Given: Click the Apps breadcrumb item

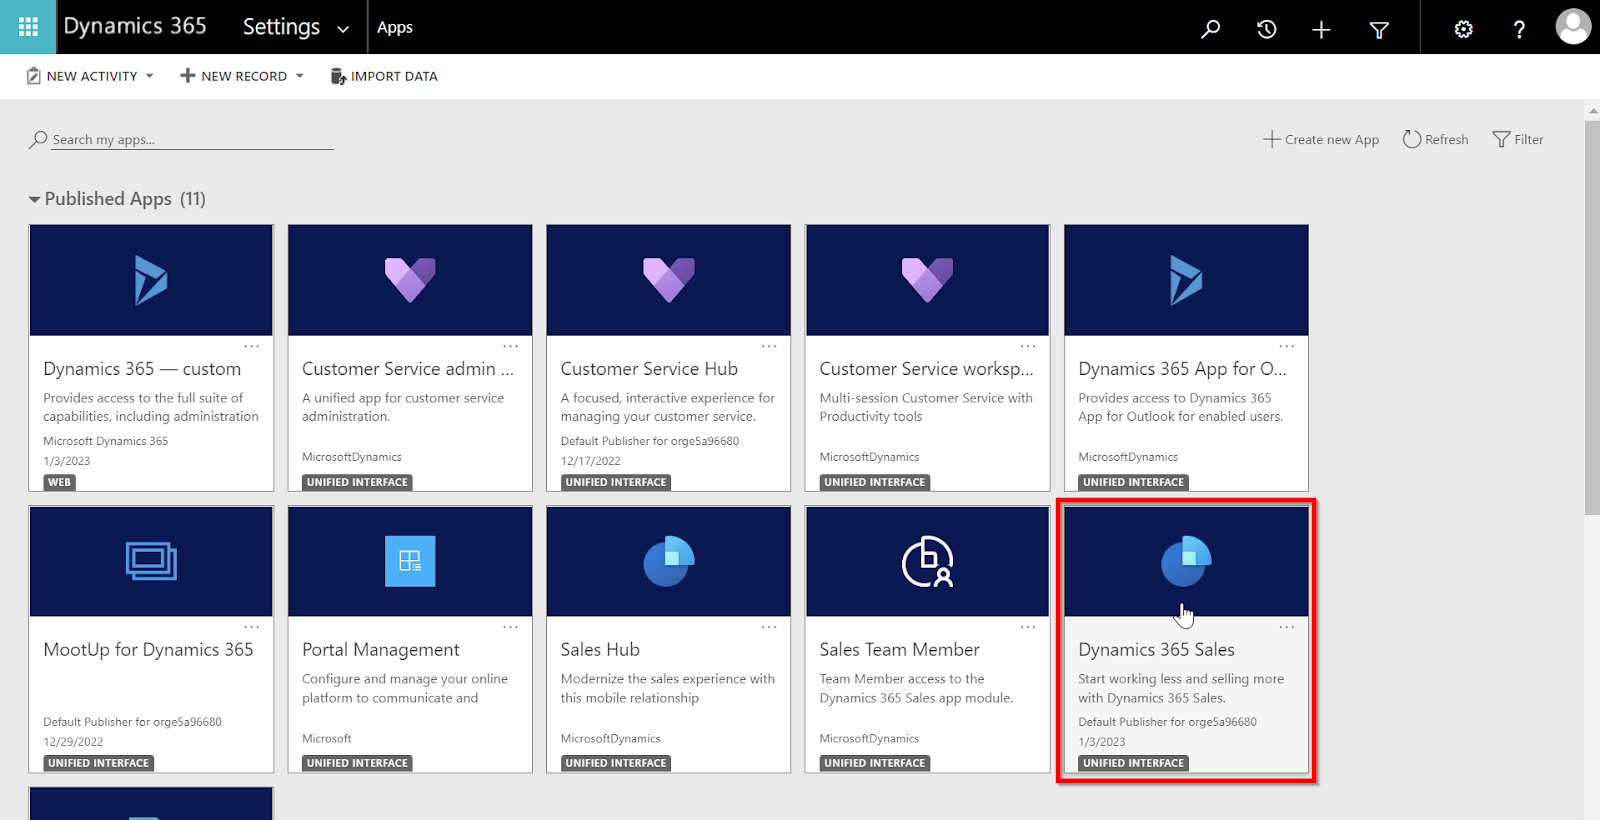Looking at the screenshot, I should click(x=395, y=28).
